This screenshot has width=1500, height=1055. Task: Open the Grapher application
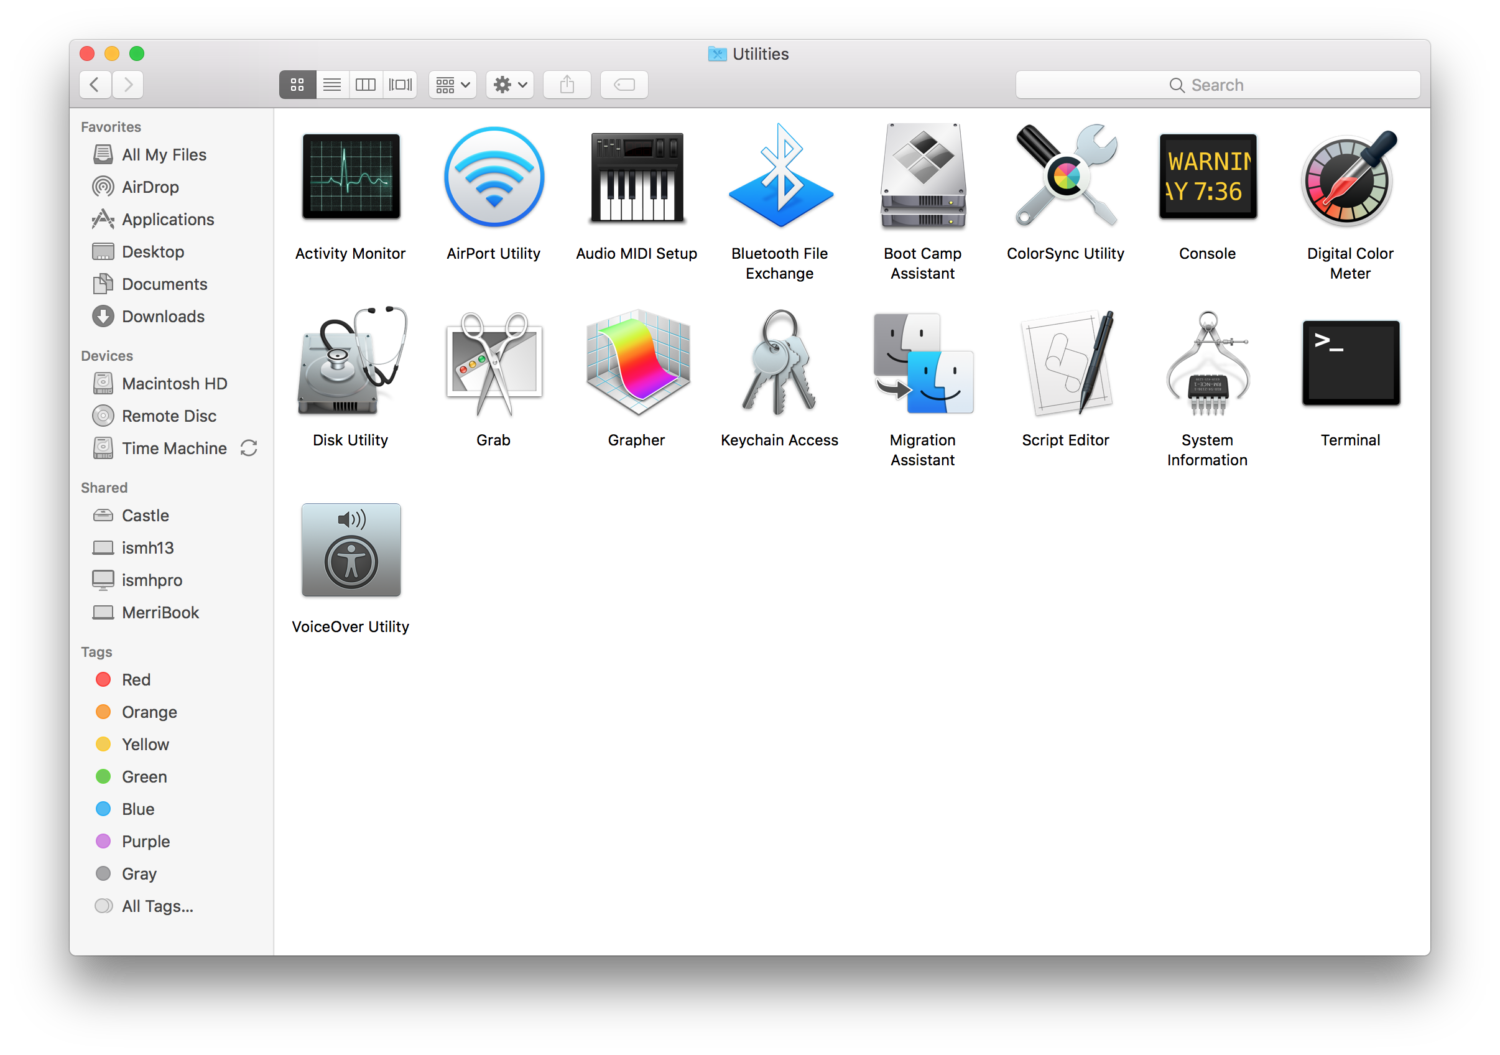tap(636, 363)
